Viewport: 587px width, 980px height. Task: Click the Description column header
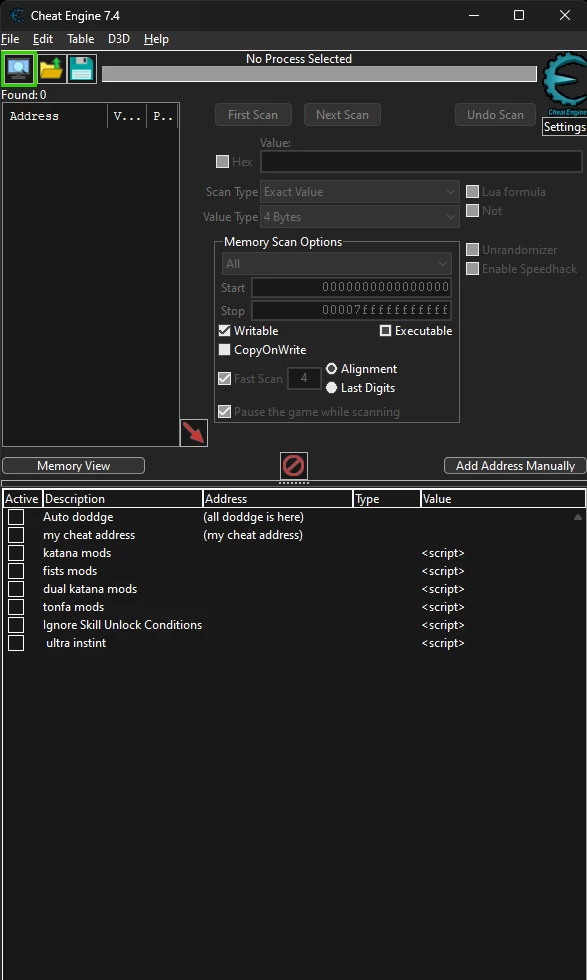coord(123,499)
